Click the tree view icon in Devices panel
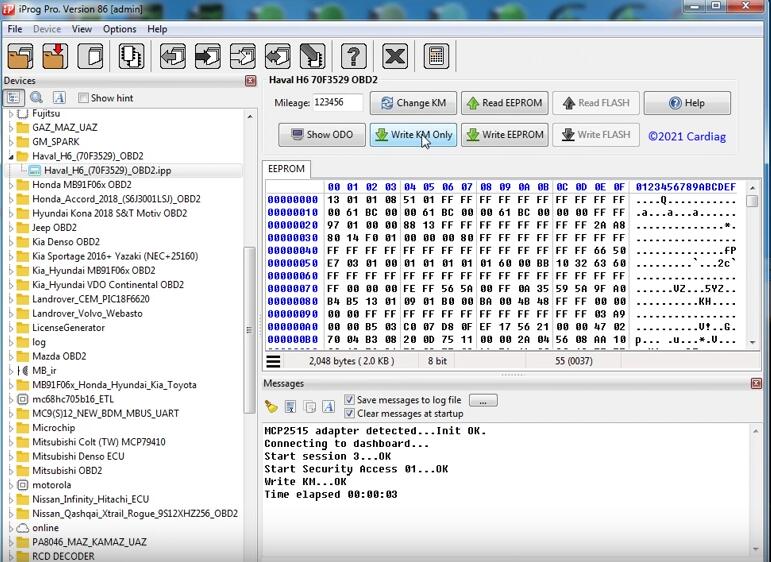The image size is (771, 562). (x=14, y=98)
